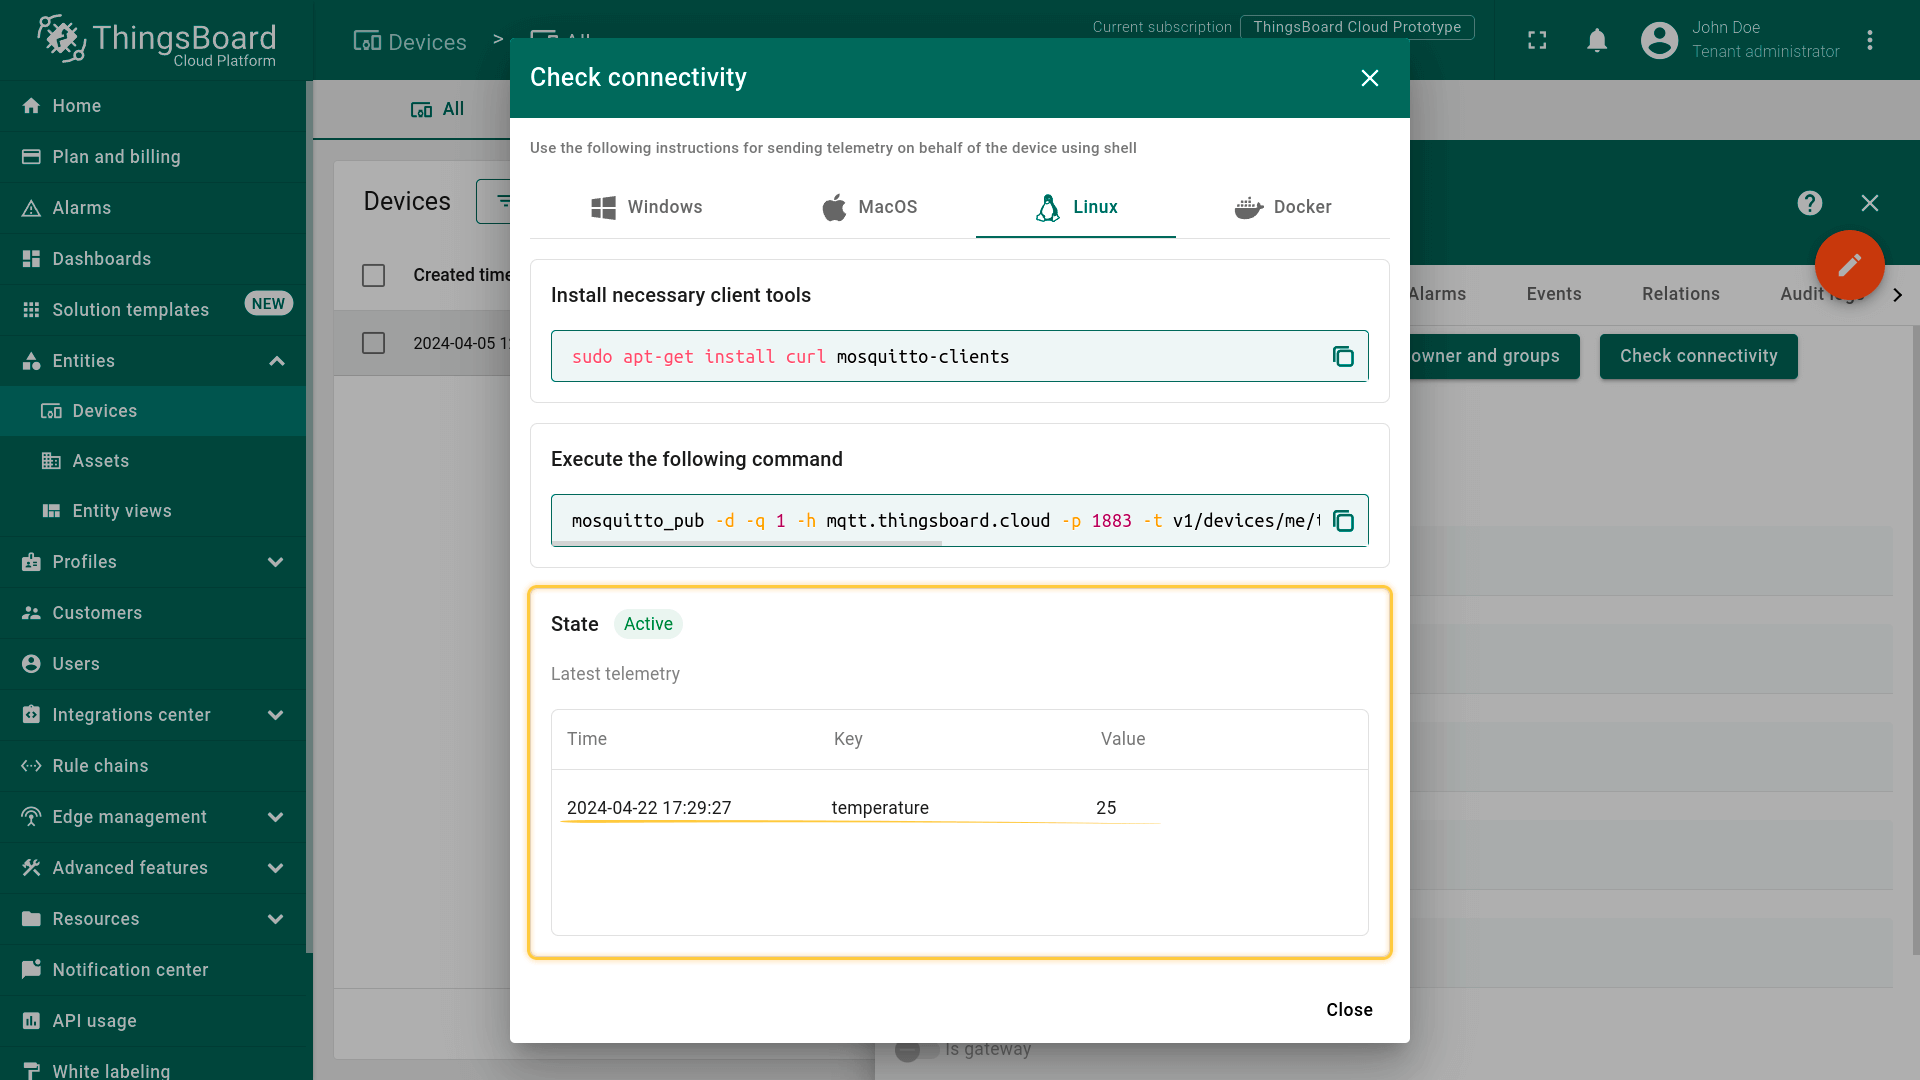
Task: Open the three-dot user menu
Action: [1869, 40]
